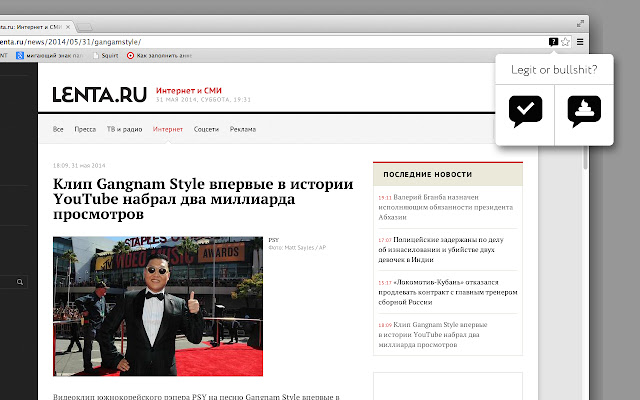640x400 pixels.
Task: Click the article timestamp '18:09, 31 мая 2014'
Action: pos(79,165)
